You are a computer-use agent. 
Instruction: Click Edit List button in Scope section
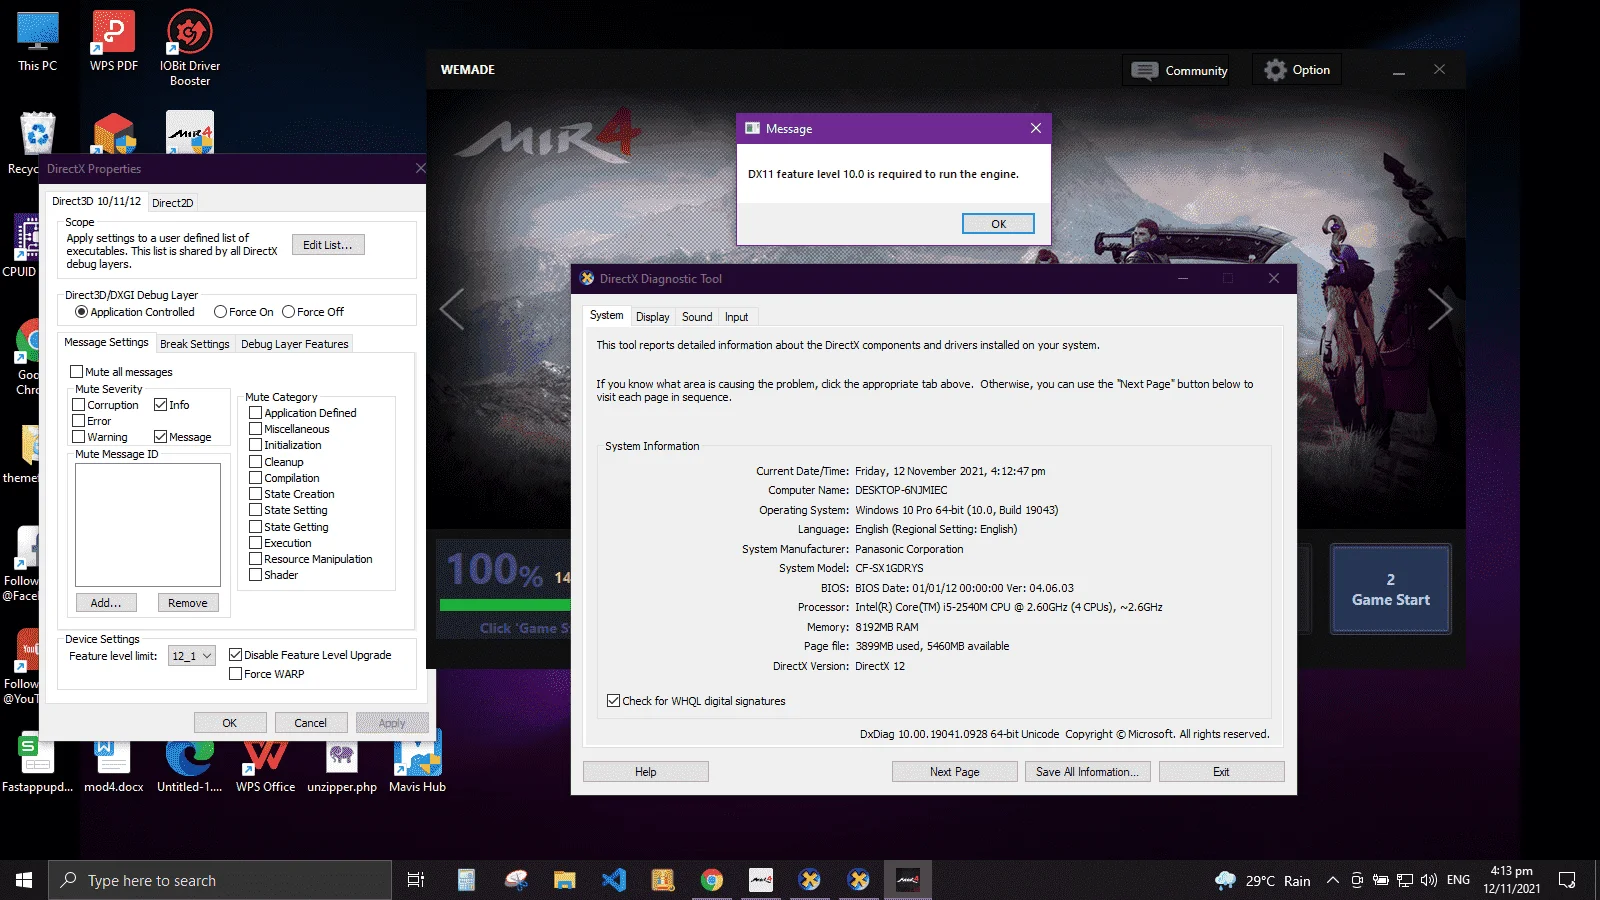tap(328, 245)
